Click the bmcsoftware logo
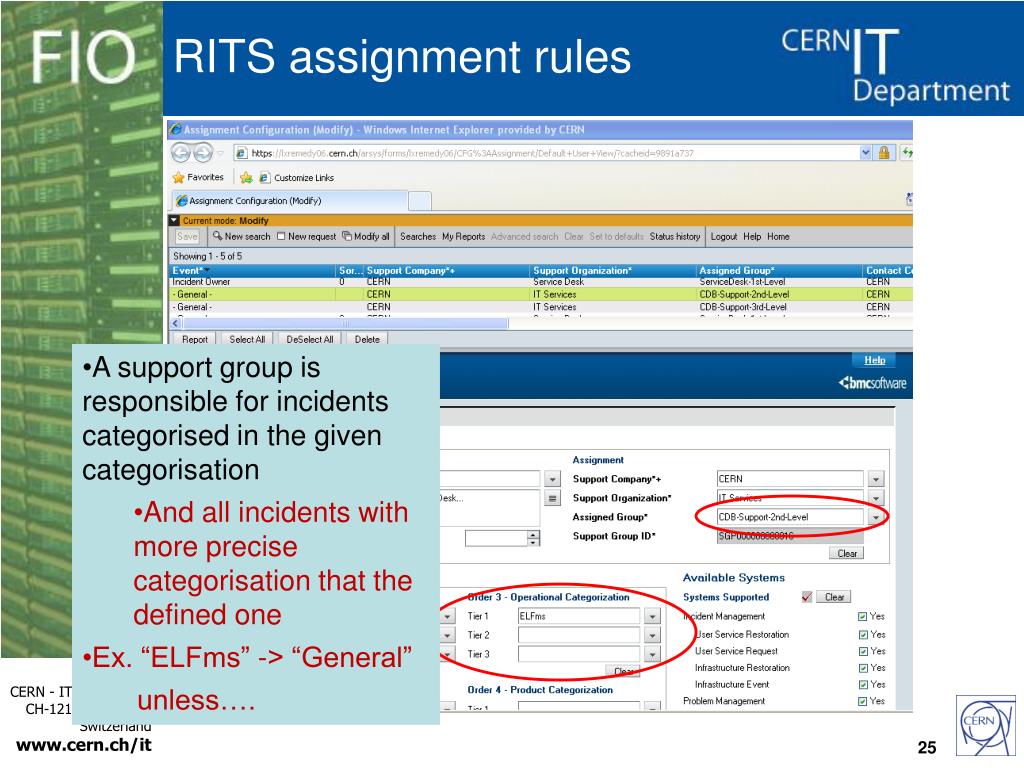 pyautogui.click(x=872, y=383)
